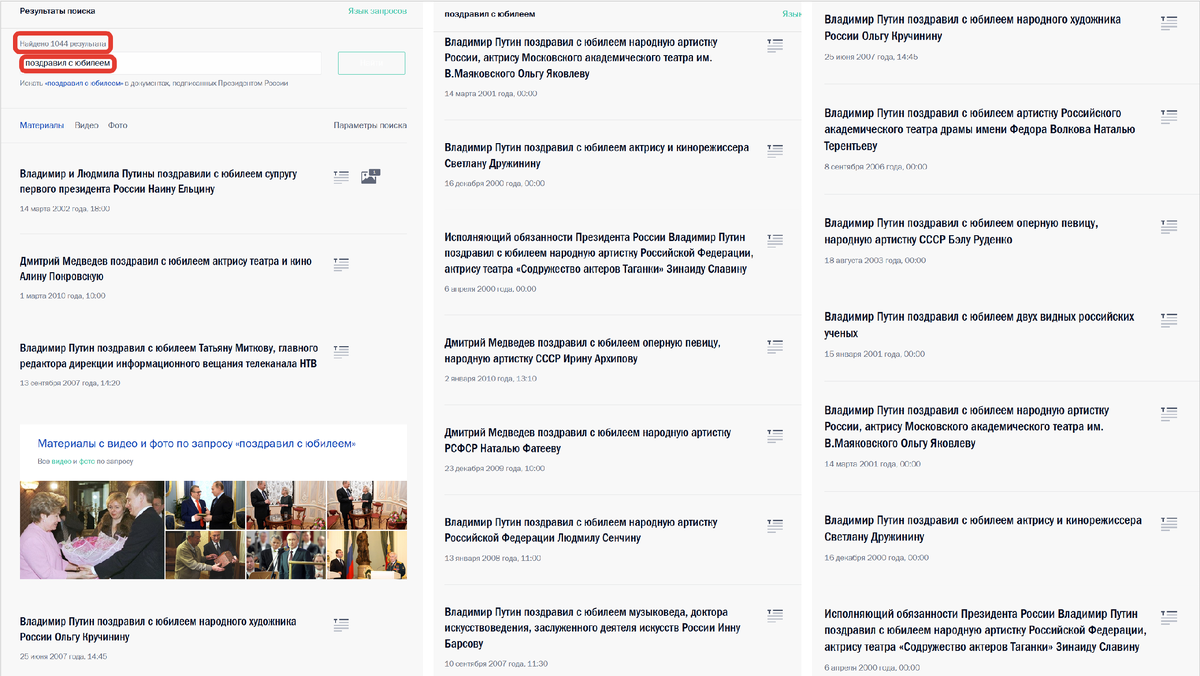Open result about Людмила Сенчина
This screenshot has height=676, width=1200.
581,530
